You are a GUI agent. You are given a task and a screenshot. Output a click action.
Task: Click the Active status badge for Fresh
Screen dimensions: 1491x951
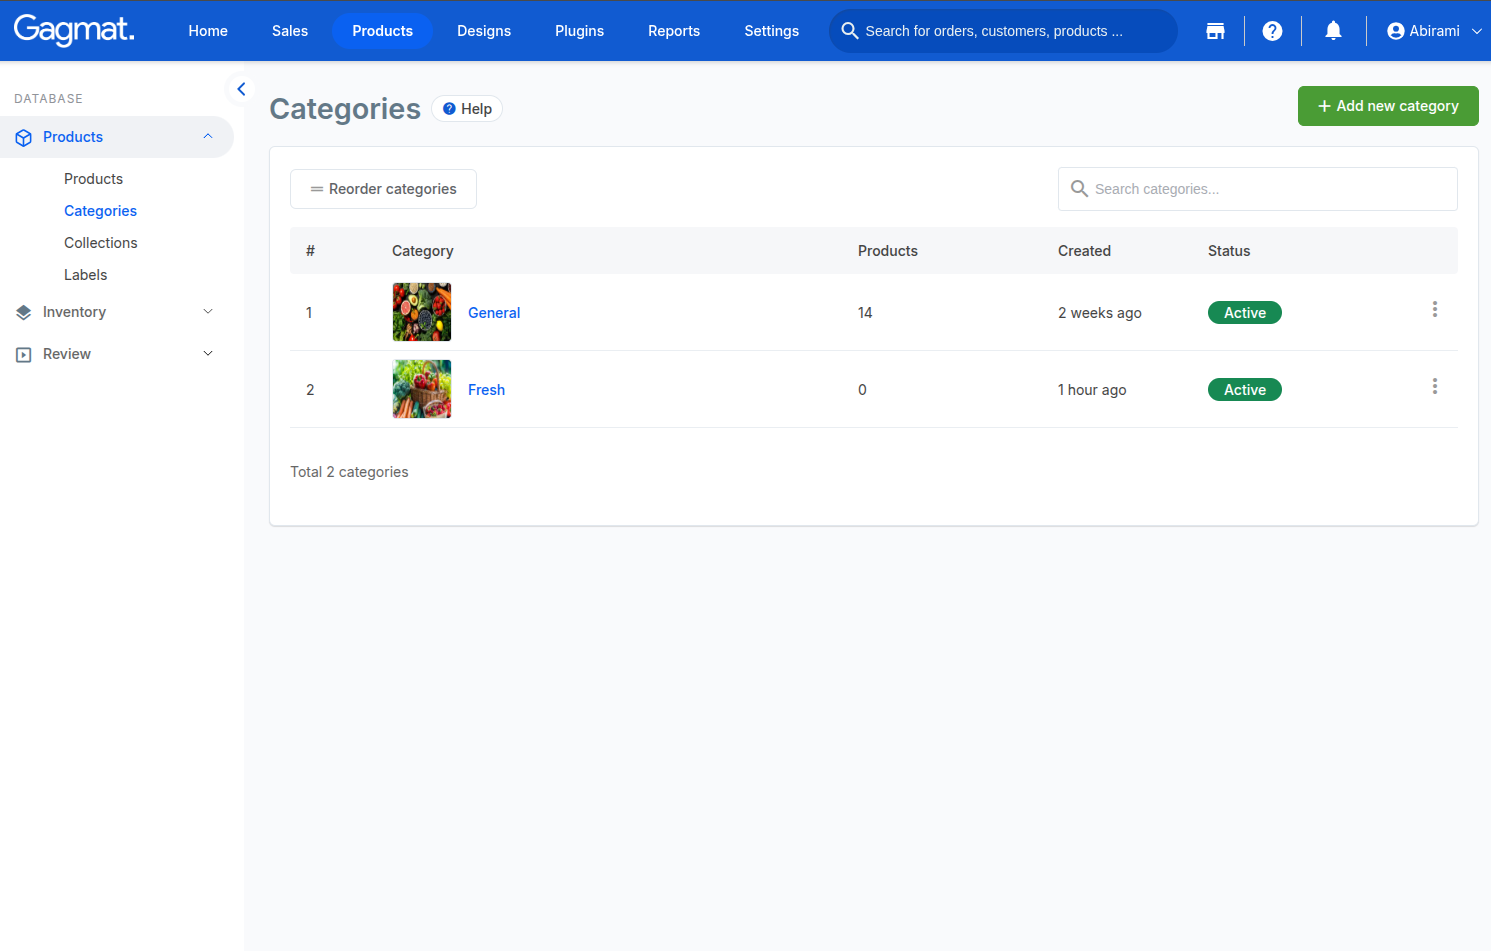1245,390
